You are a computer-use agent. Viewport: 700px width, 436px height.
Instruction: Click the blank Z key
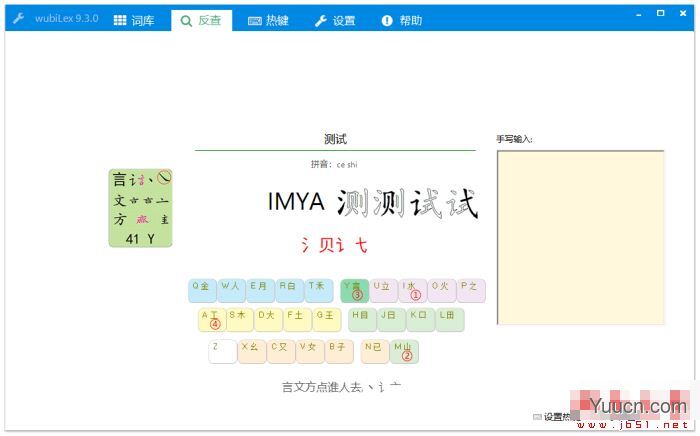[x=222, y=351]
